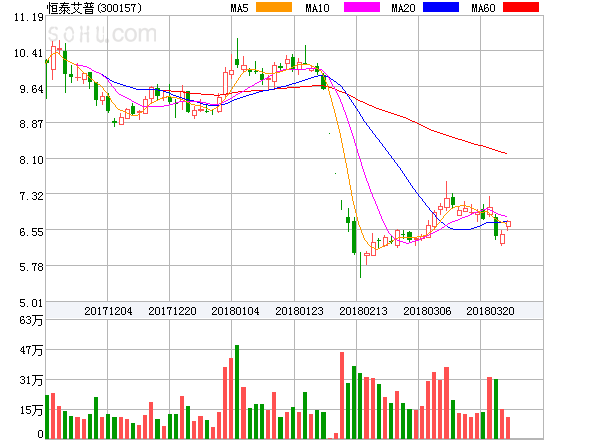
Task: Select the MA10 legend label
Action: click(319, 8)
